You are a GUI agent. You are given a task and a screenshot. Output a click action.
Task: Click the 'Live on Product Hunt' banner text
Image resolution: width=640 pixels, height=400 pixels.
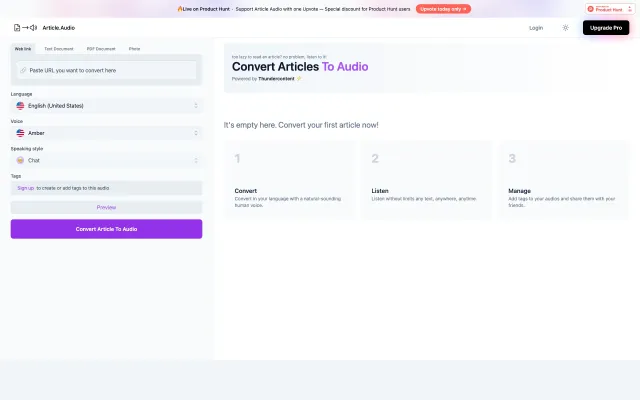point(206,9)
